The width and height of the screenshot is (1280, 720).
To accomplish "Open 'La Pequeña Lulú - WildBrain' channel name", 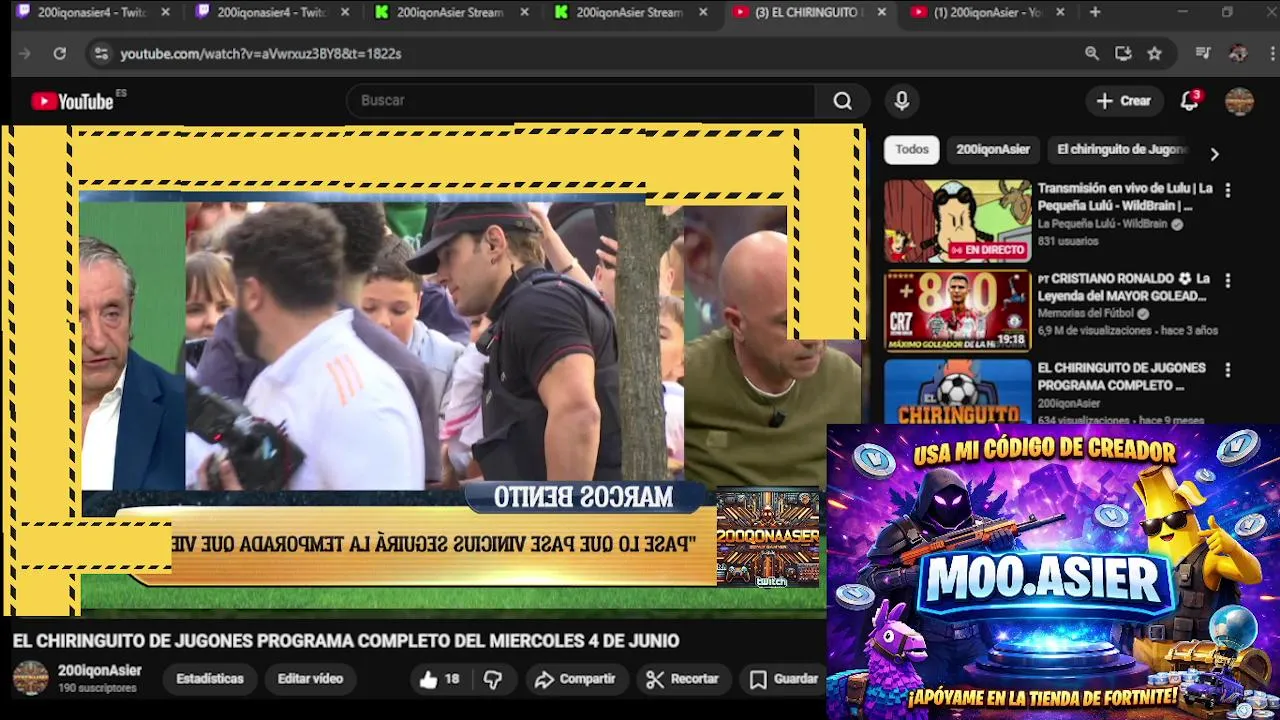I will pyautogui.click(x=1102, y=224).
